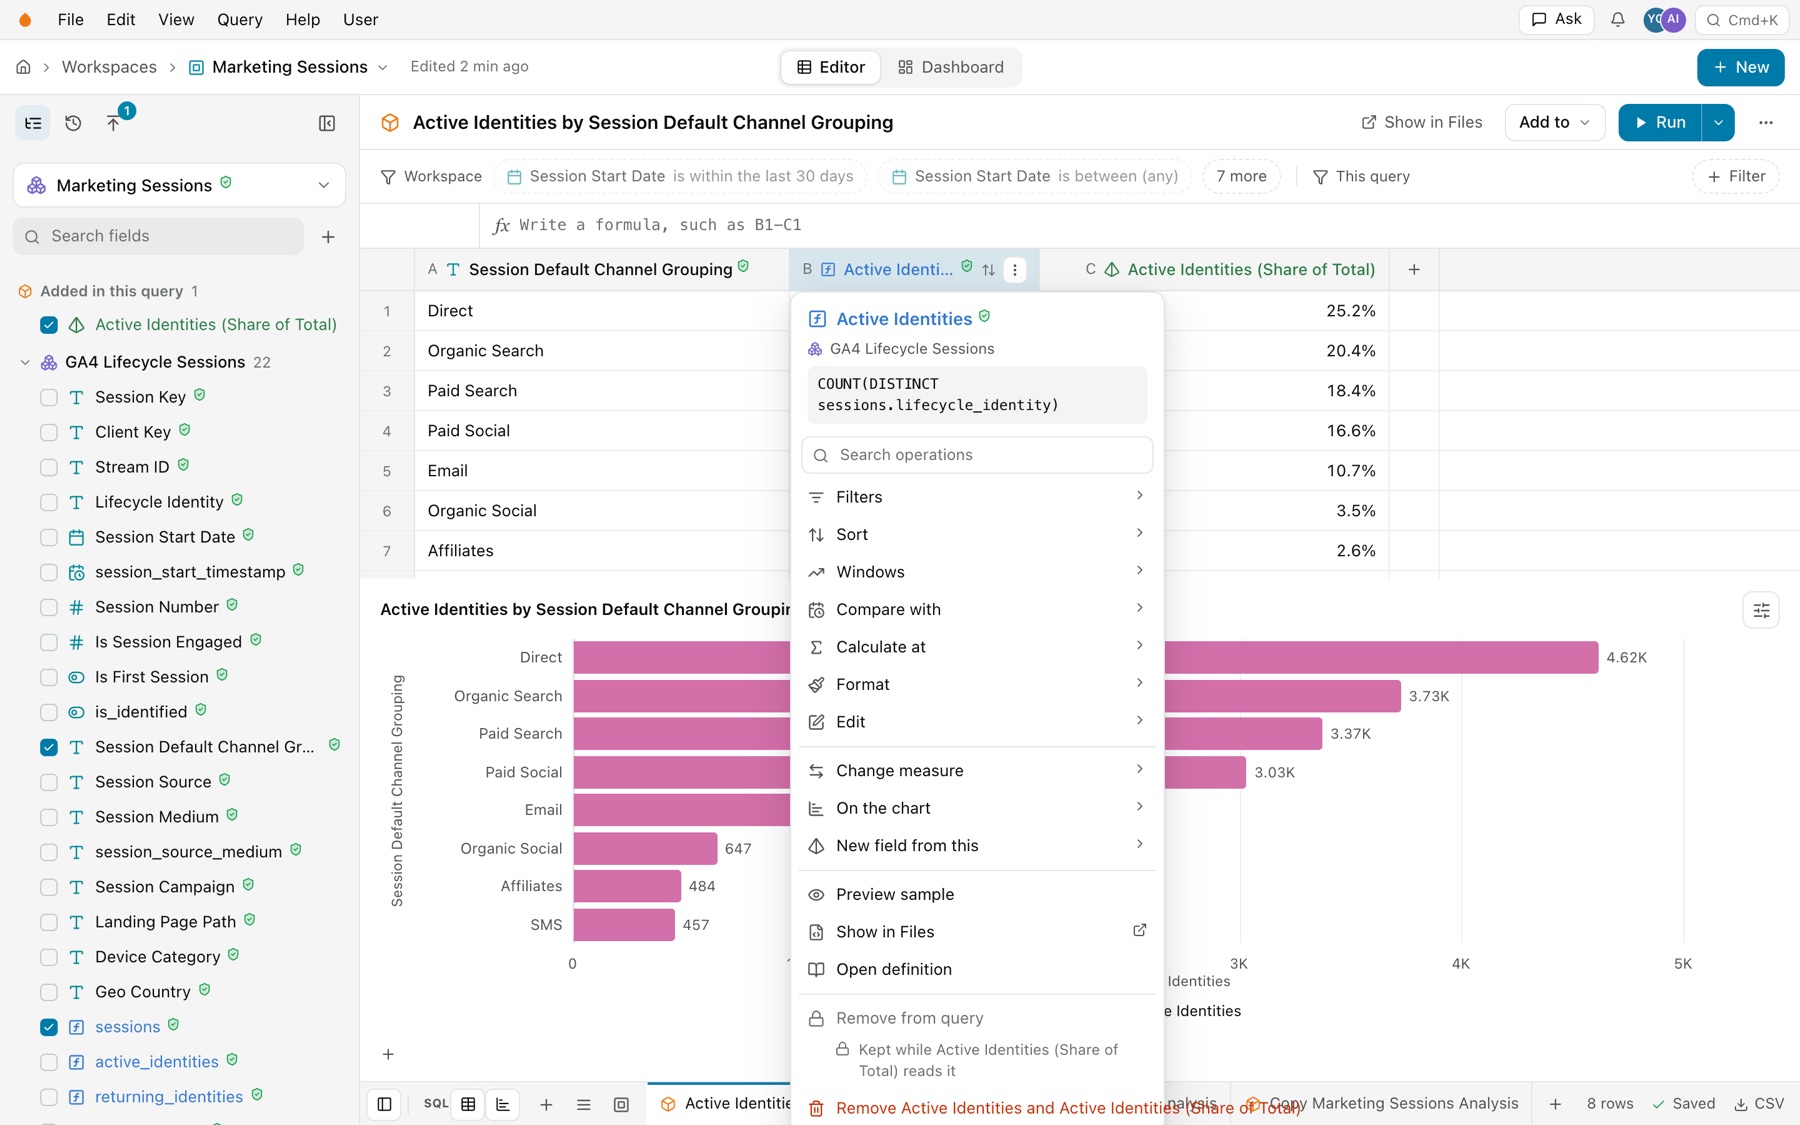Screen dimensions: 1800x1125
Task: Click the Run button
Action: [1660, 122]
